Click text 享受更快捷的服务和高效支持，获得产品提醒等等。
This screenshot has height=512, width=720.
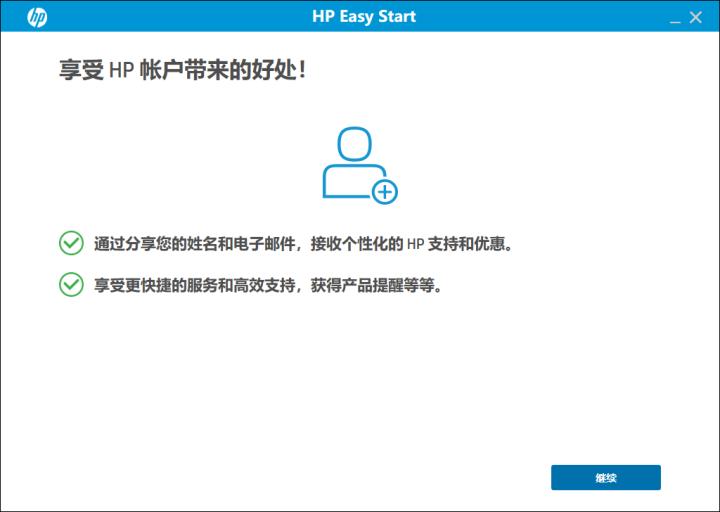268,285
